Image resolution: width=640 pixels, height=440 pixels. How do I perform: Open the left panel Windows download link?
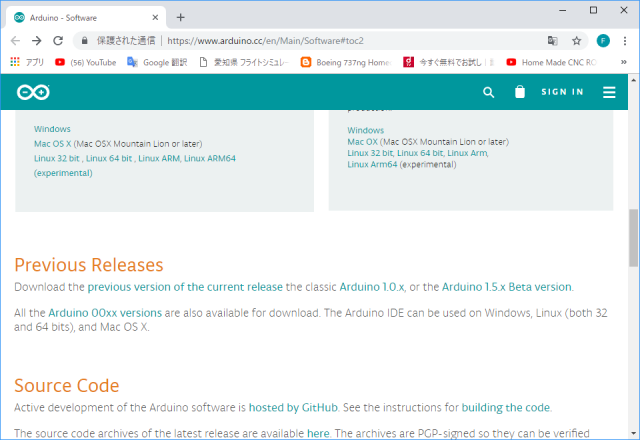(x=52, y=129)
